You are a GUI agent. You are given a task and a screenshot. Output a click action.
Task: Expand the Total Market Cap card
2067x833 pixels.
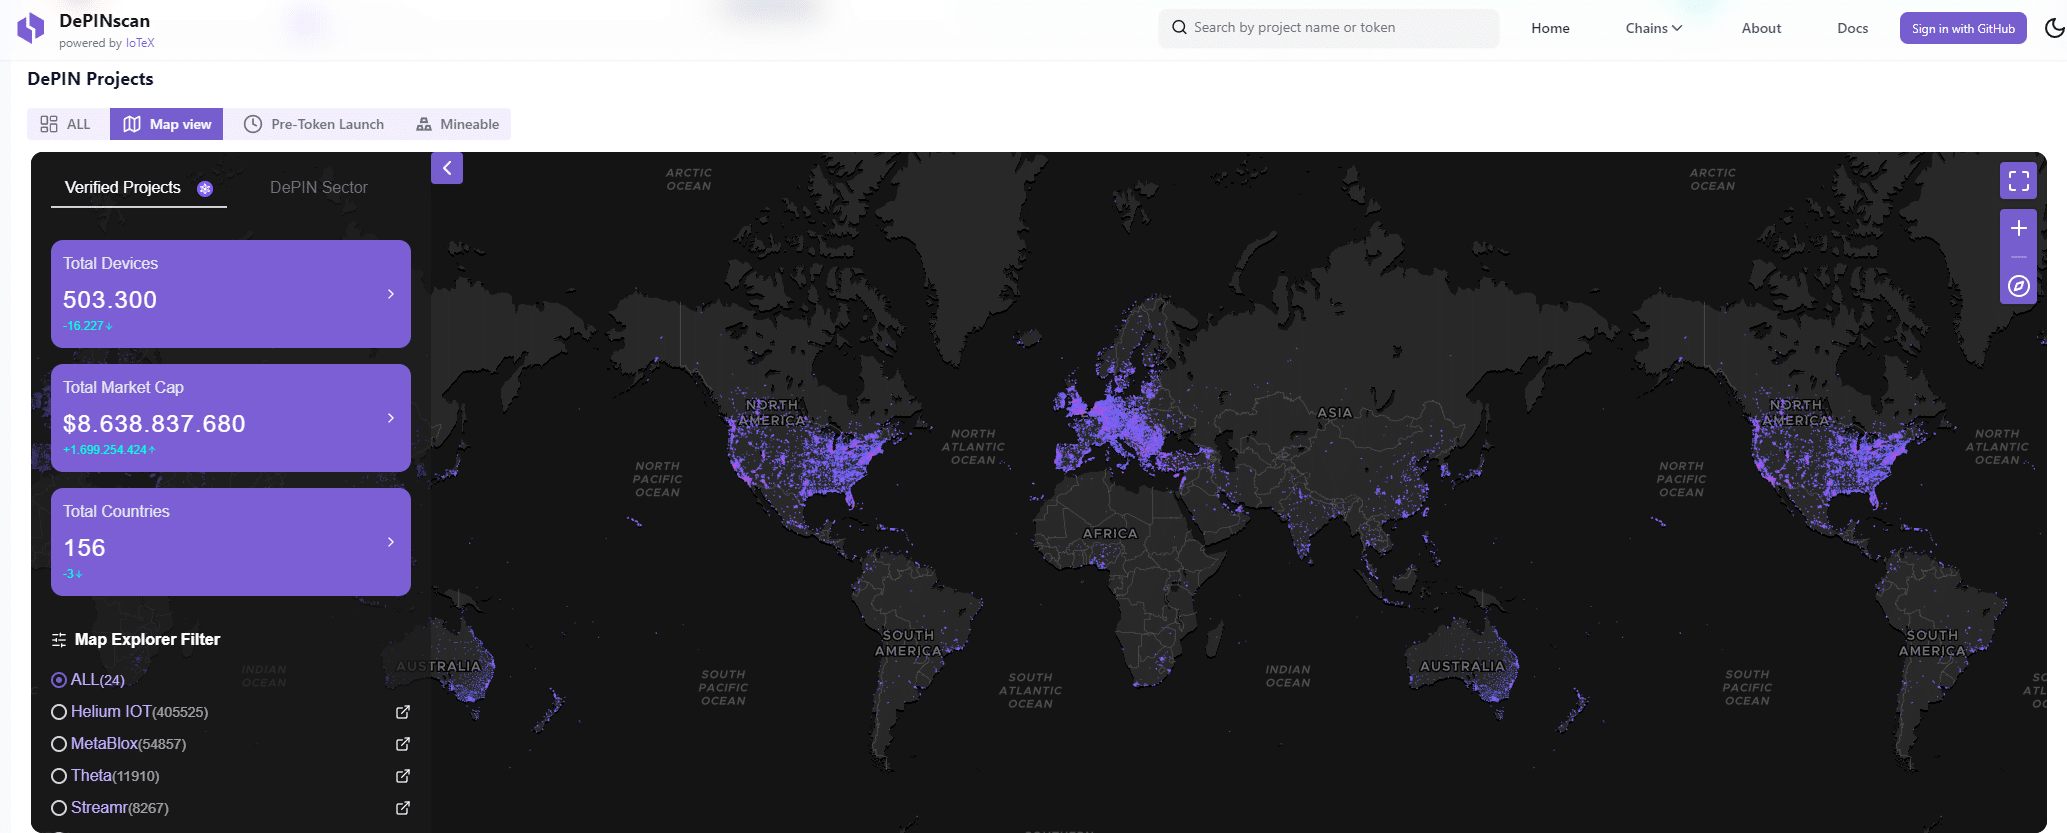click(x=390, y=418)
